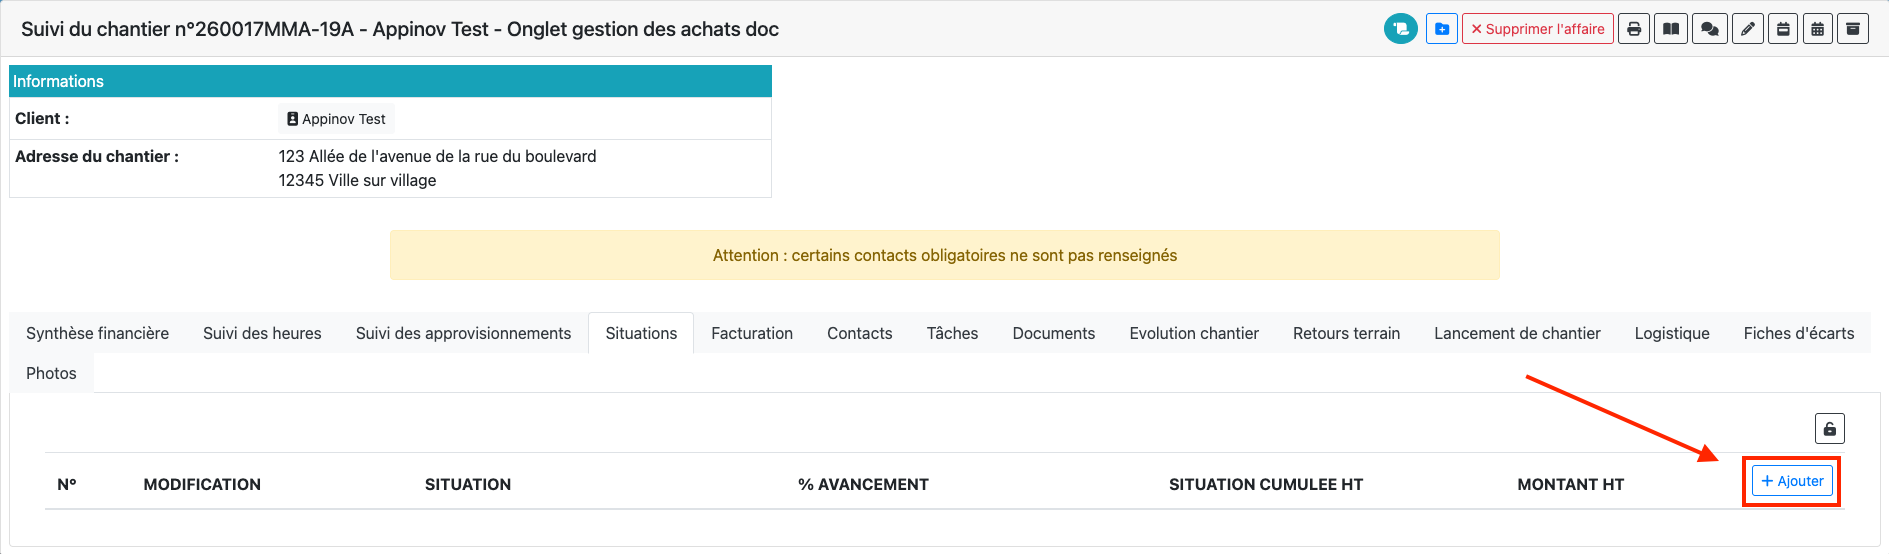The width and height of the screenshot is (1889, 554).
Task: Click the single-day calendar icon
Action: 1783,29
